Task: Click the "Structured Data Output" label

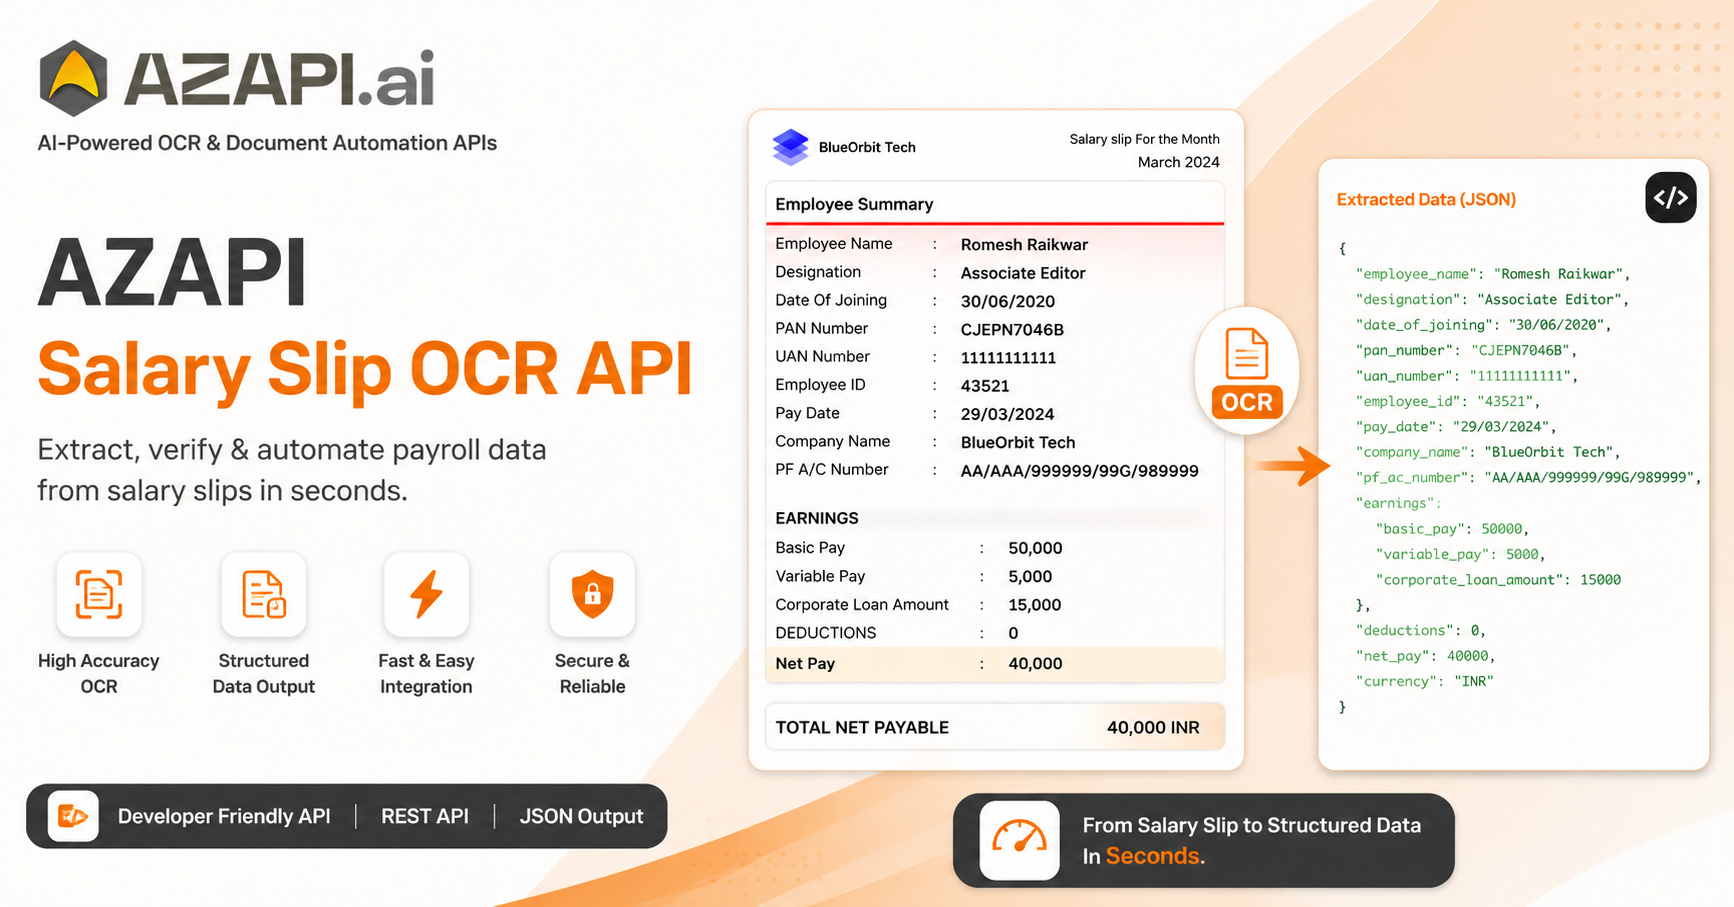Action: point(264,673)
